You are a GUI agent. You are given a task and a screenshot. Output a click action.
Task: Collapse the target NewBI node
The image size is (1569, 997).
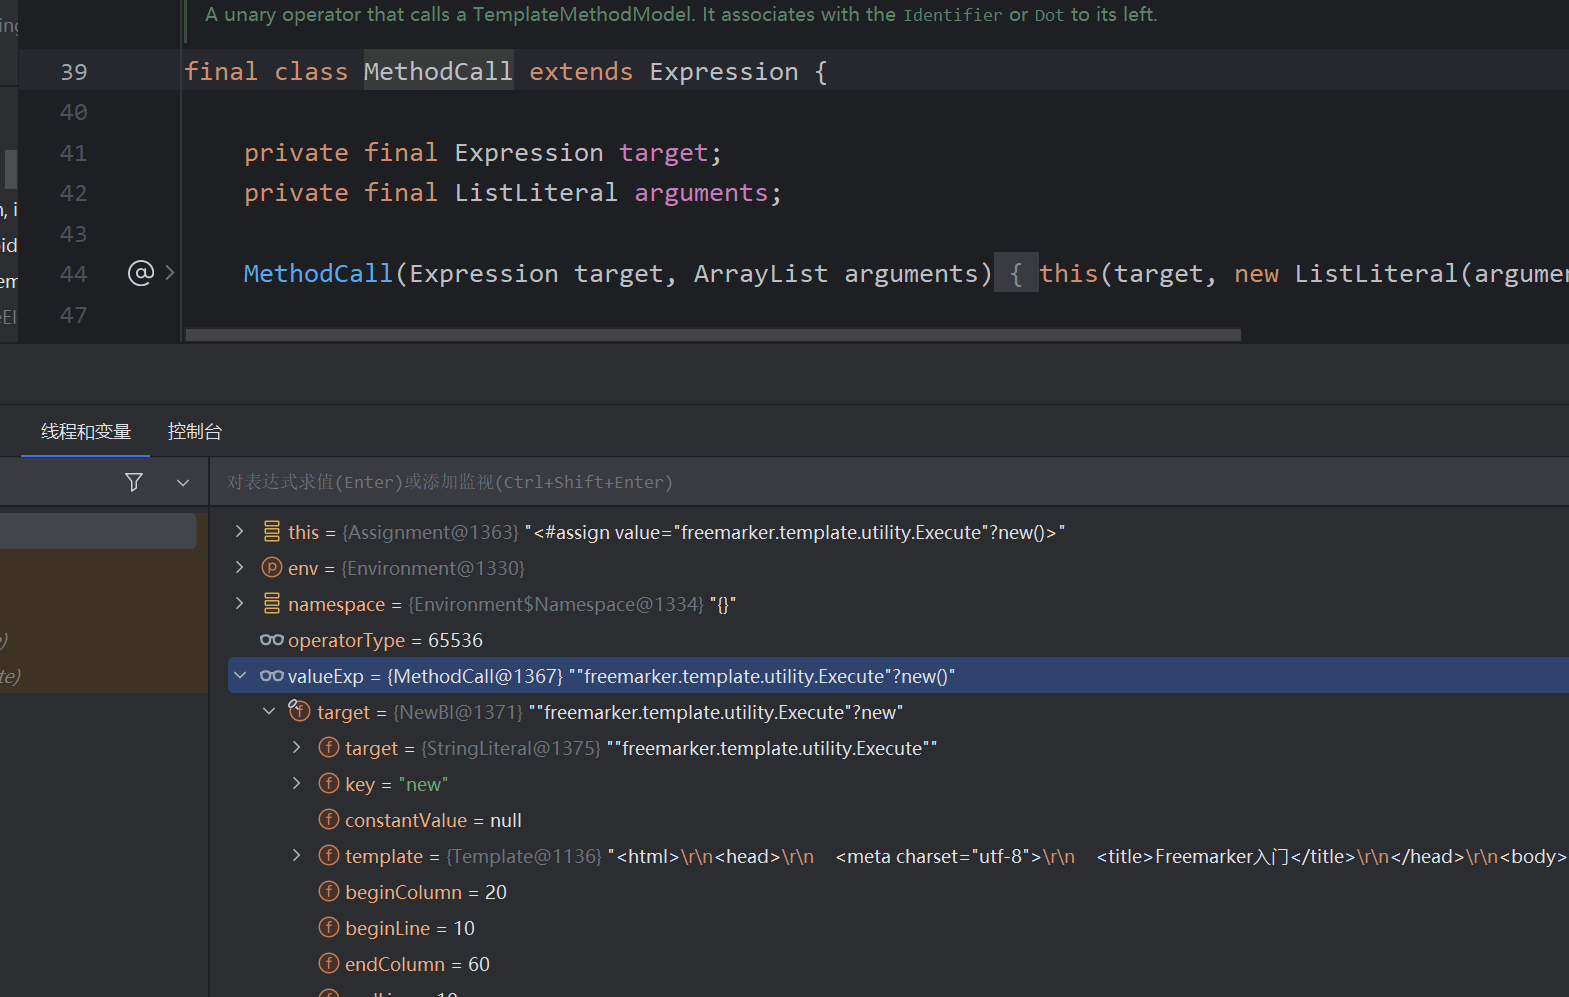coord(269,711)
